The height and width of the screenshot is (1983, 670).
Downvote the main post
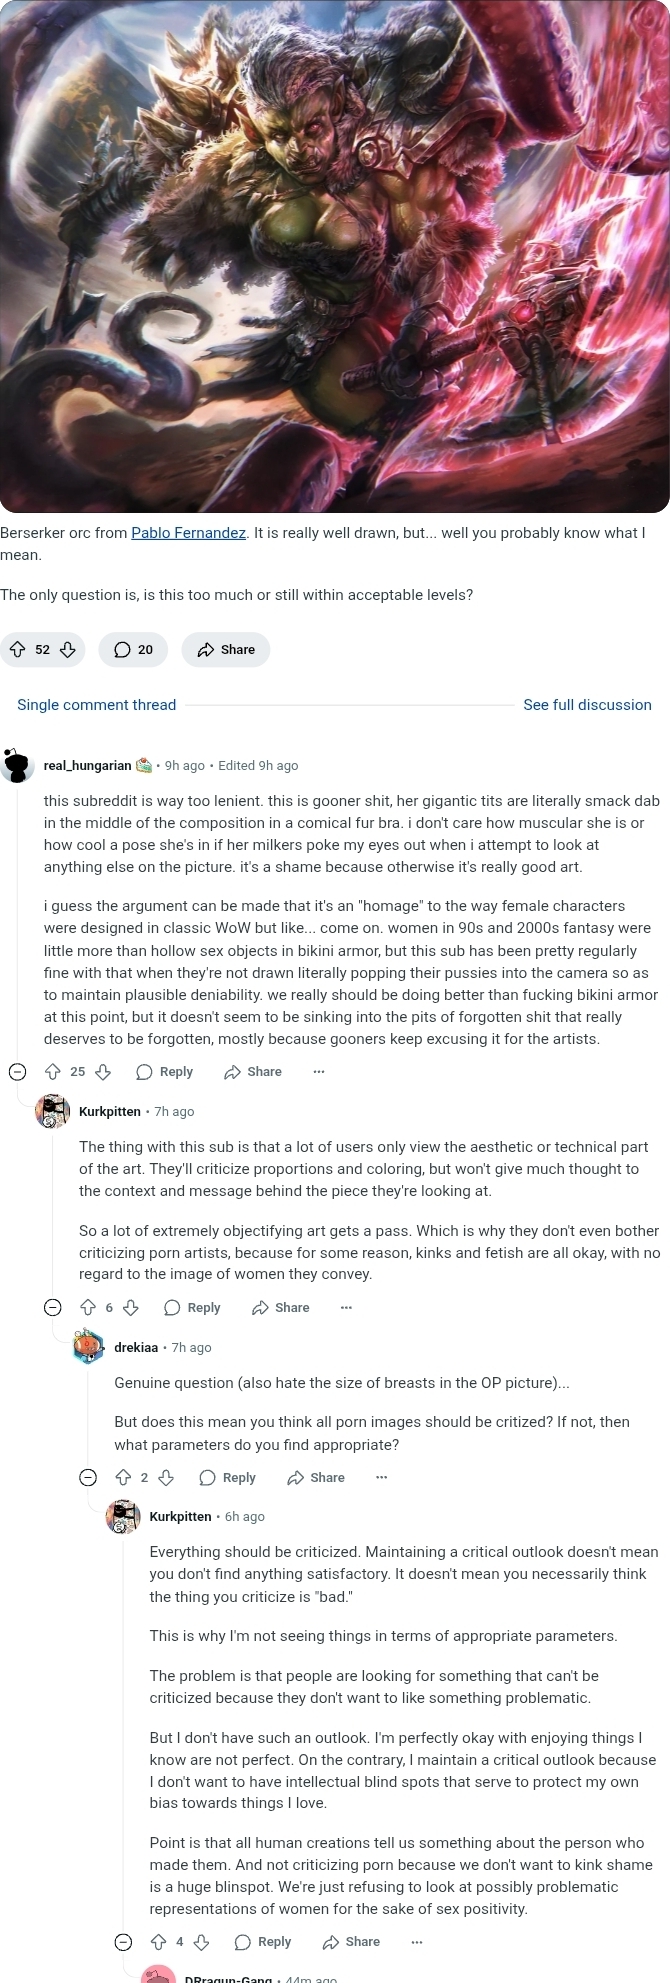(68, 650)
